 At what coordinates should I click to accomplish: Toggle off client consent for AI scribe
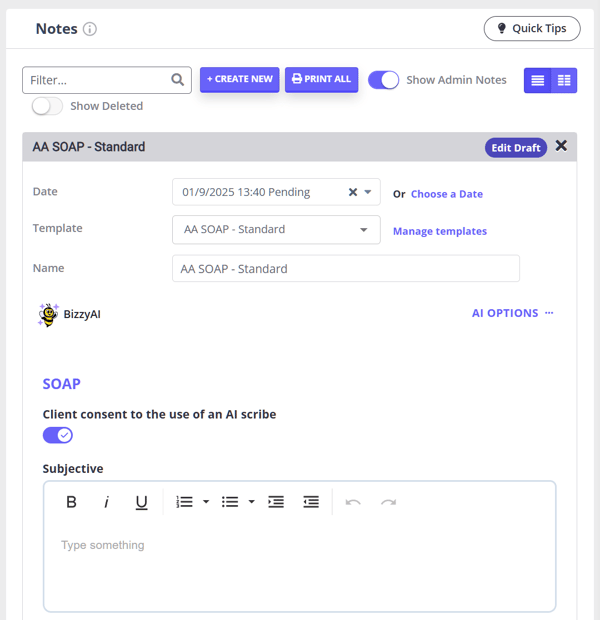(x=58, y=435)
